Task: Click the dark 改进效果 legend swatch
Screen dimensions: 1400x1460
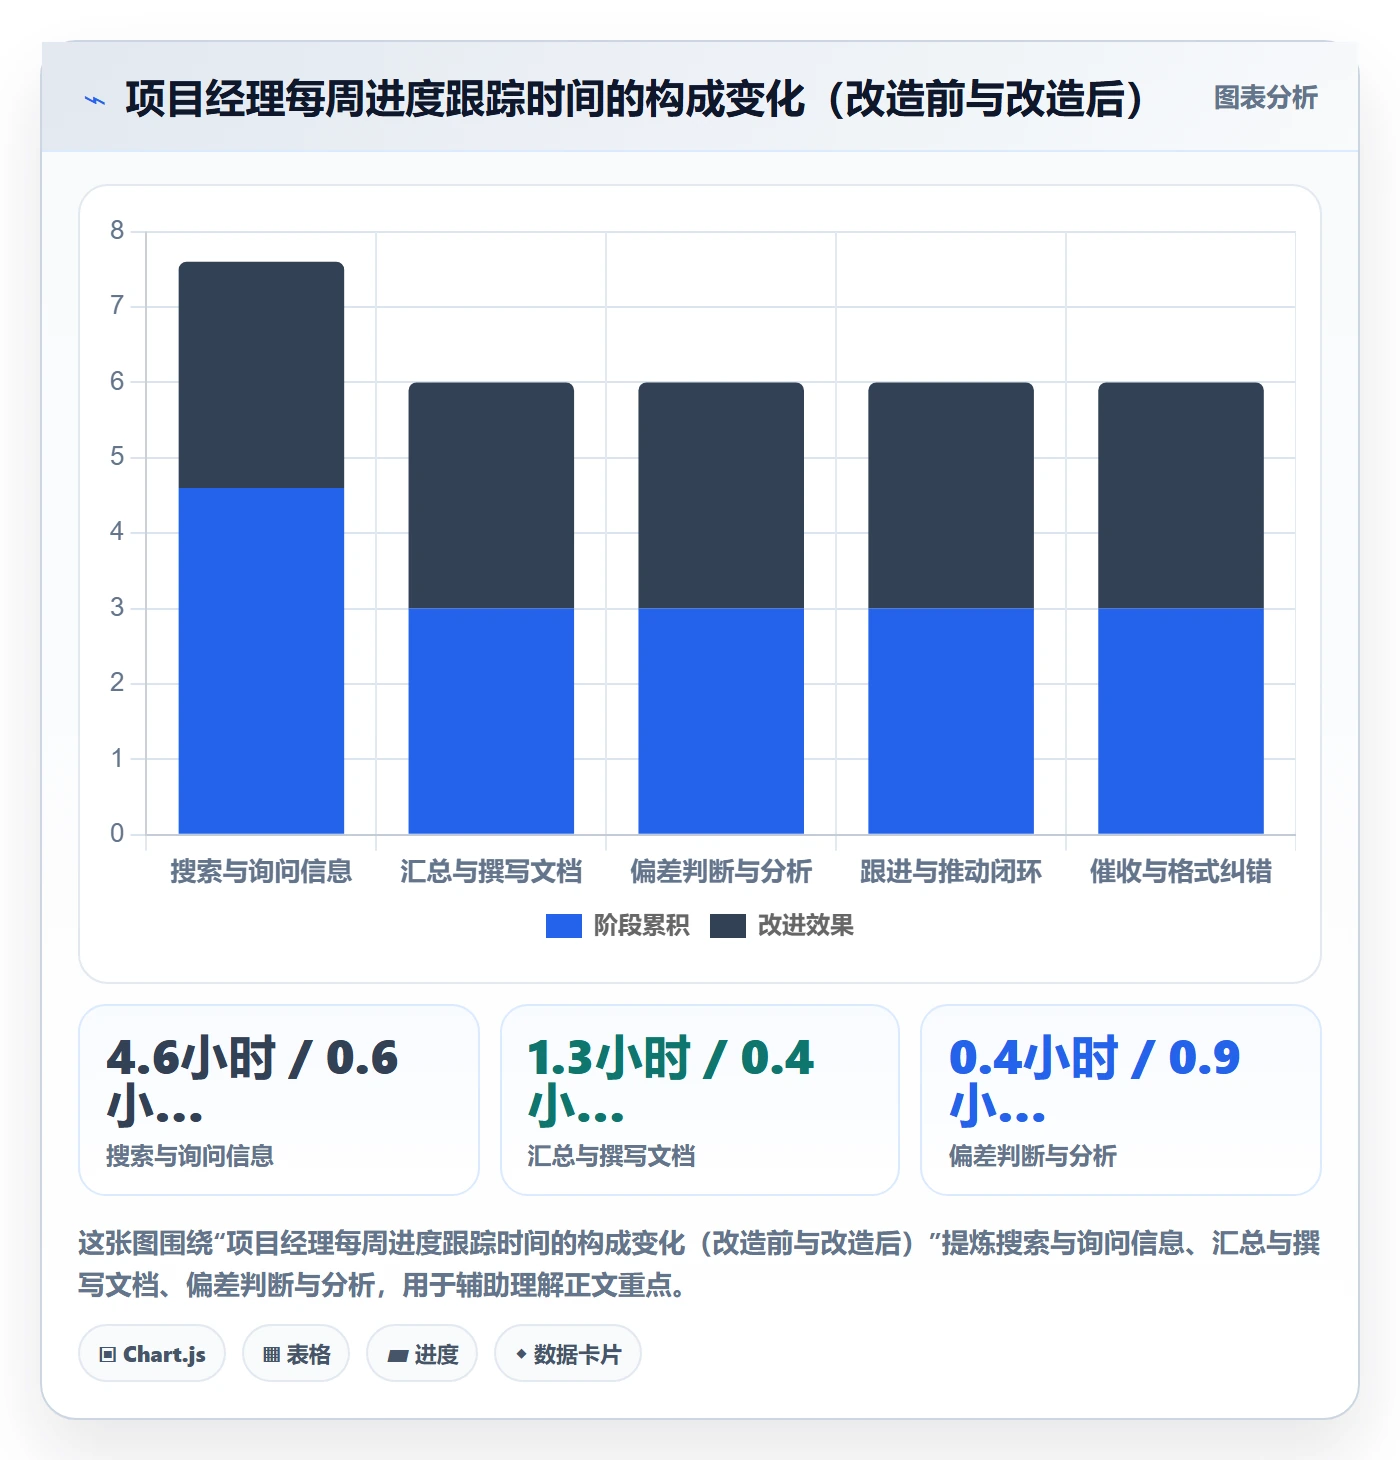Action: click(728, 926)
